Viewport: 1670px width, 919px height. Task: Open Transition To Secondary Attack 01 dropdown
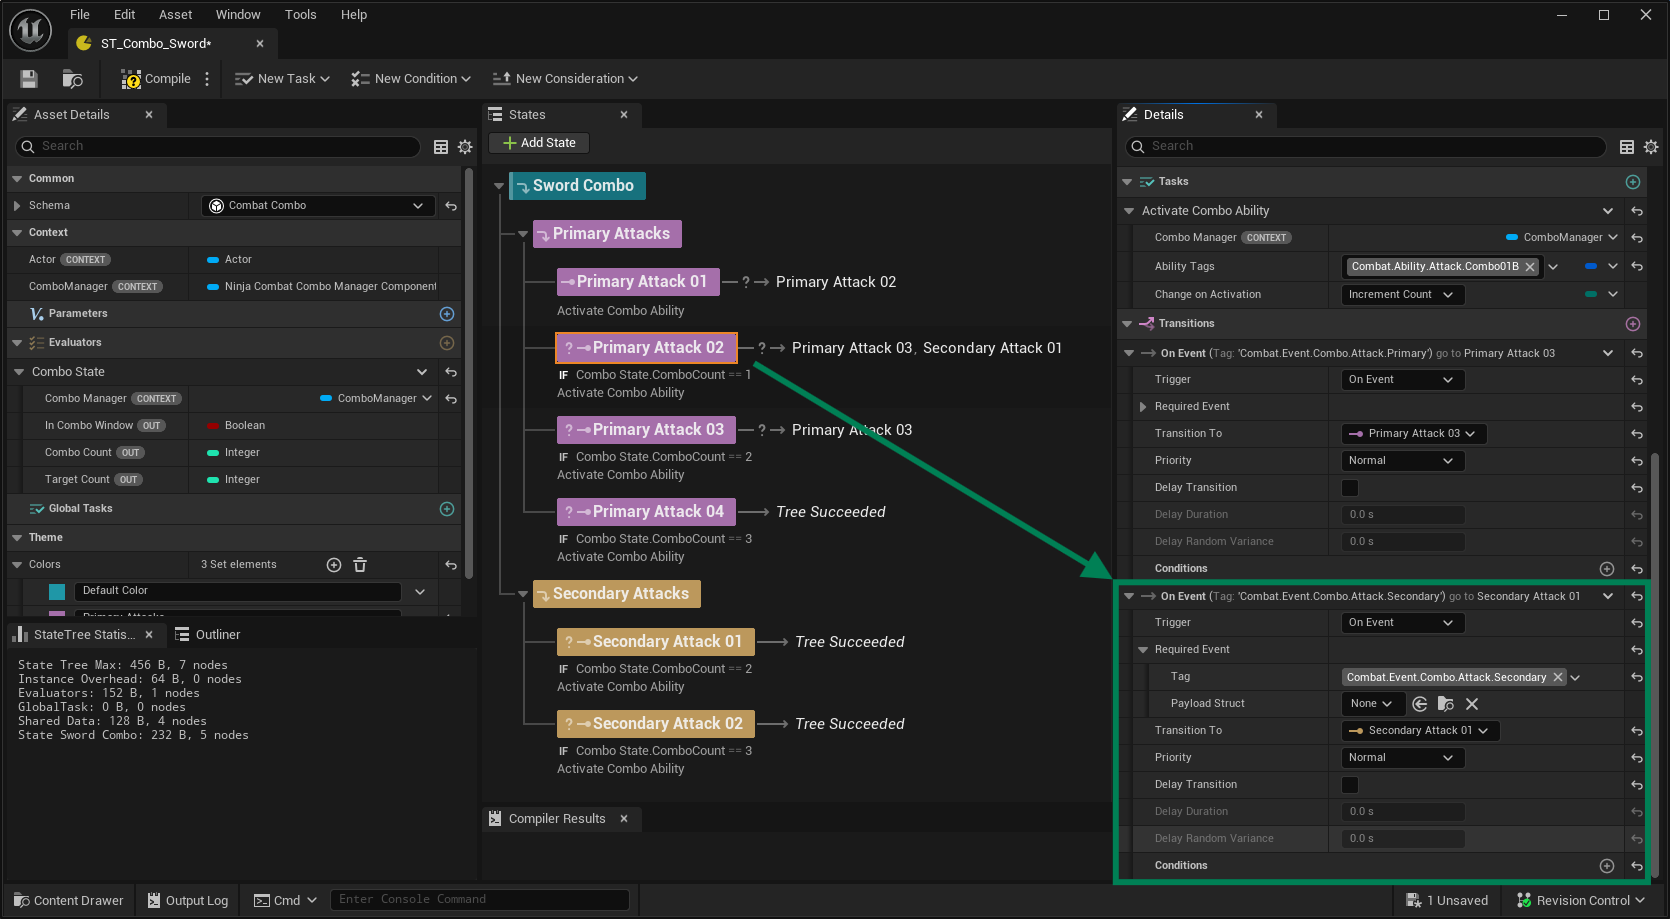coord(1419,731)
